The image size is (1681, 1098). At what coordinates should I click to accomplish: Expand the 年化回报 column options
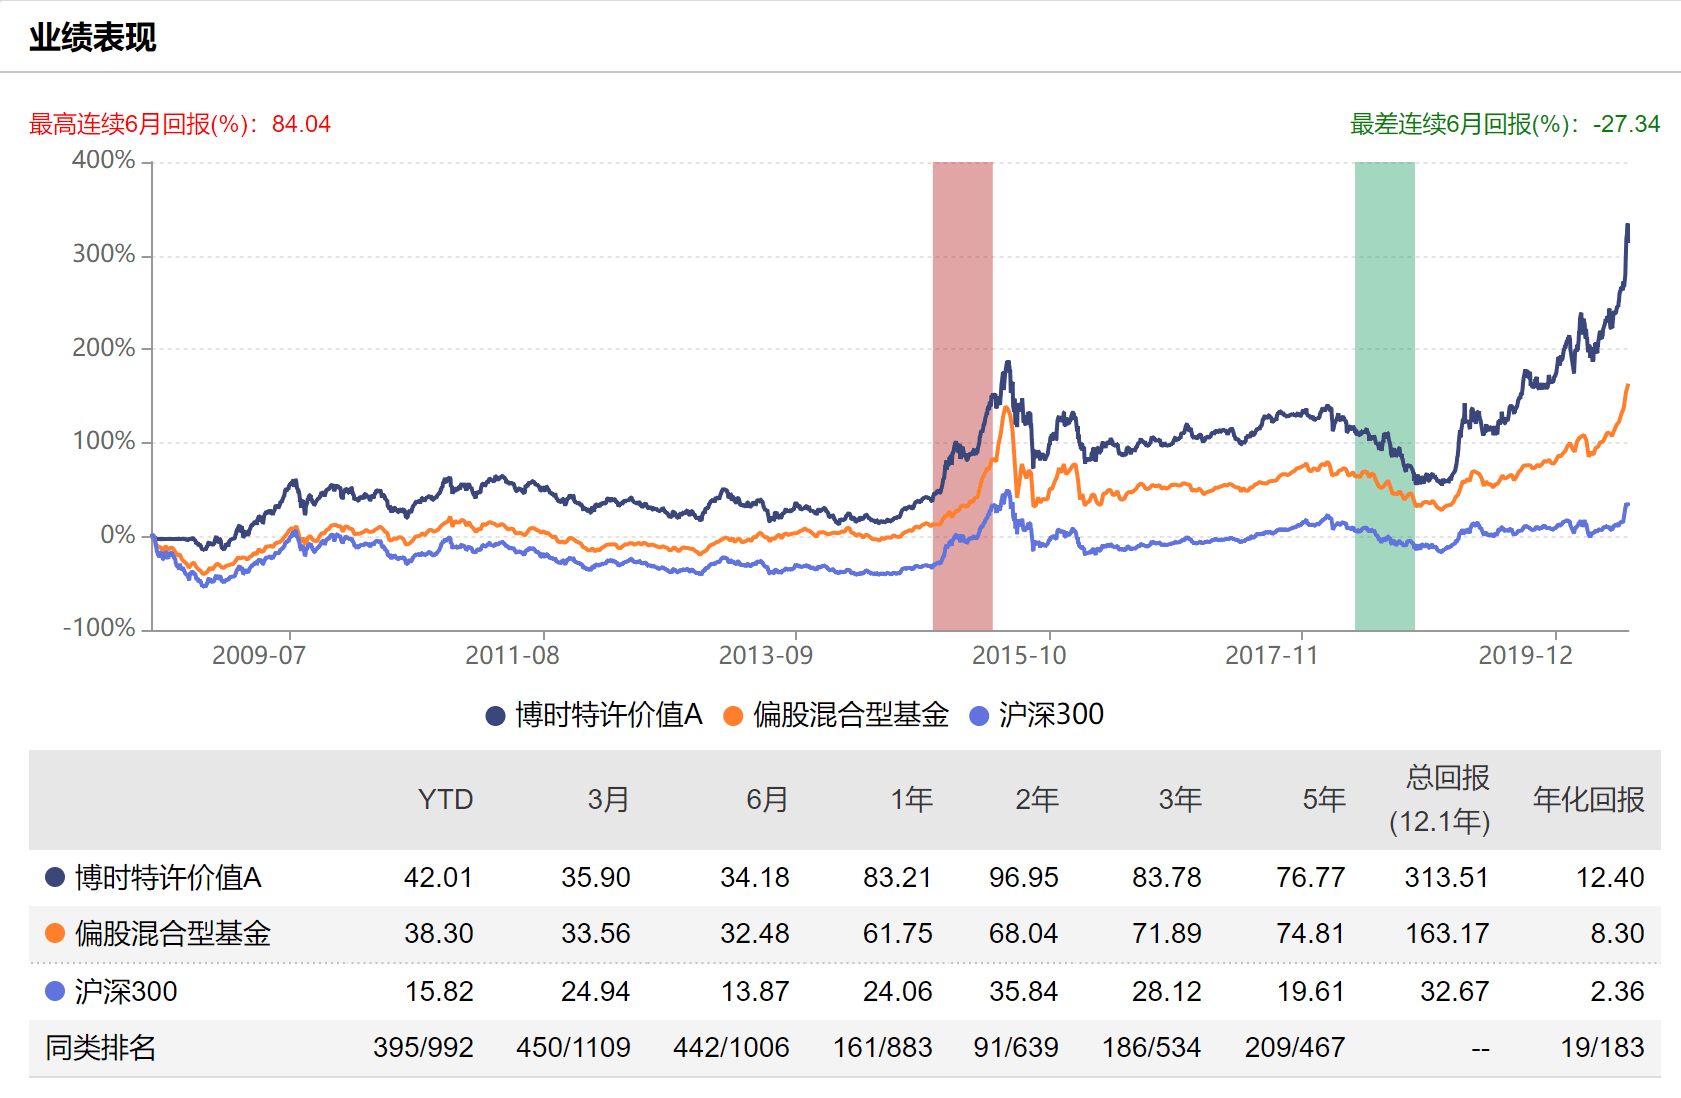pos(1587,799)
